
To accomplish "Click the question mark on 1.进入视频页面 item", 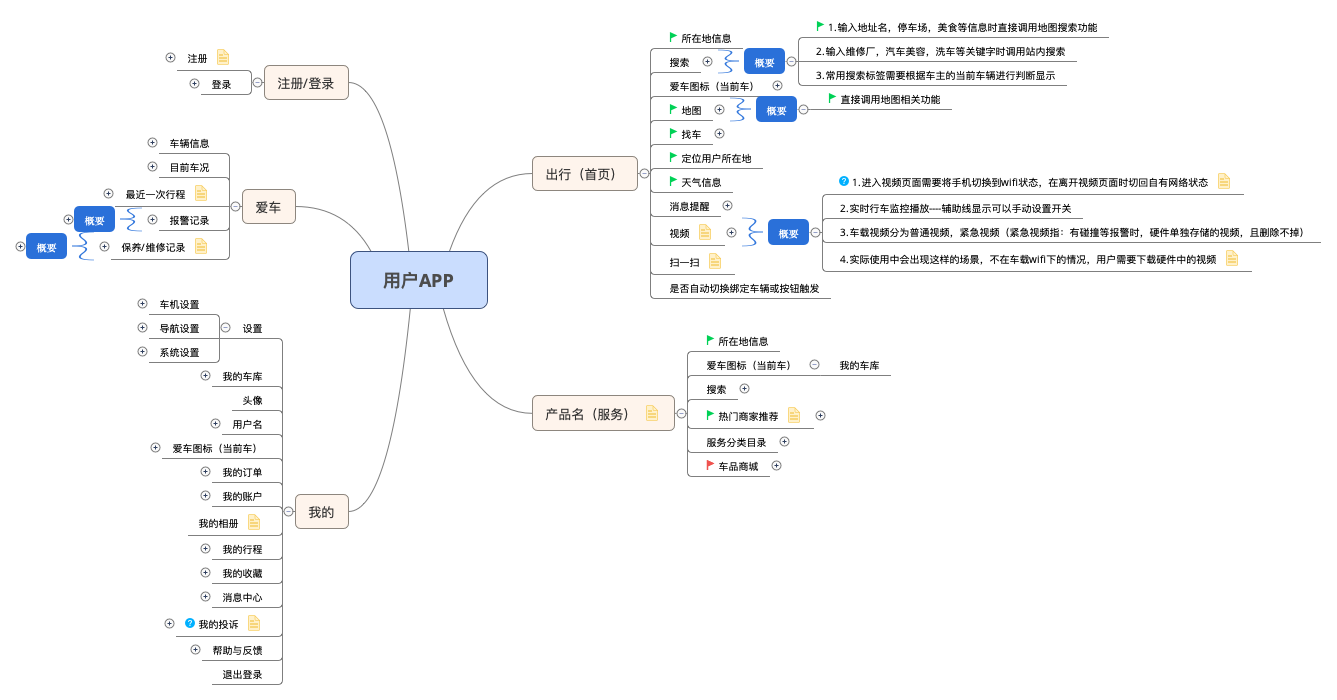I will coord(844,181).
